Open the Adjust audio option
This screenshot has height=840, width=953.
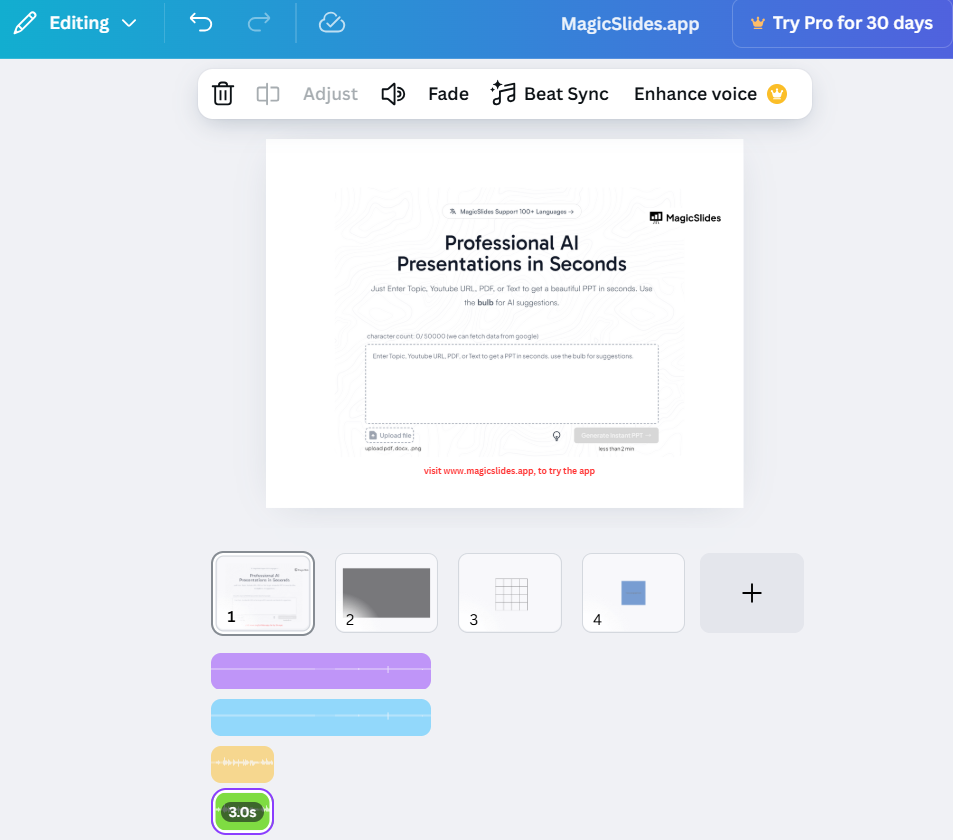tap(330, 94)
